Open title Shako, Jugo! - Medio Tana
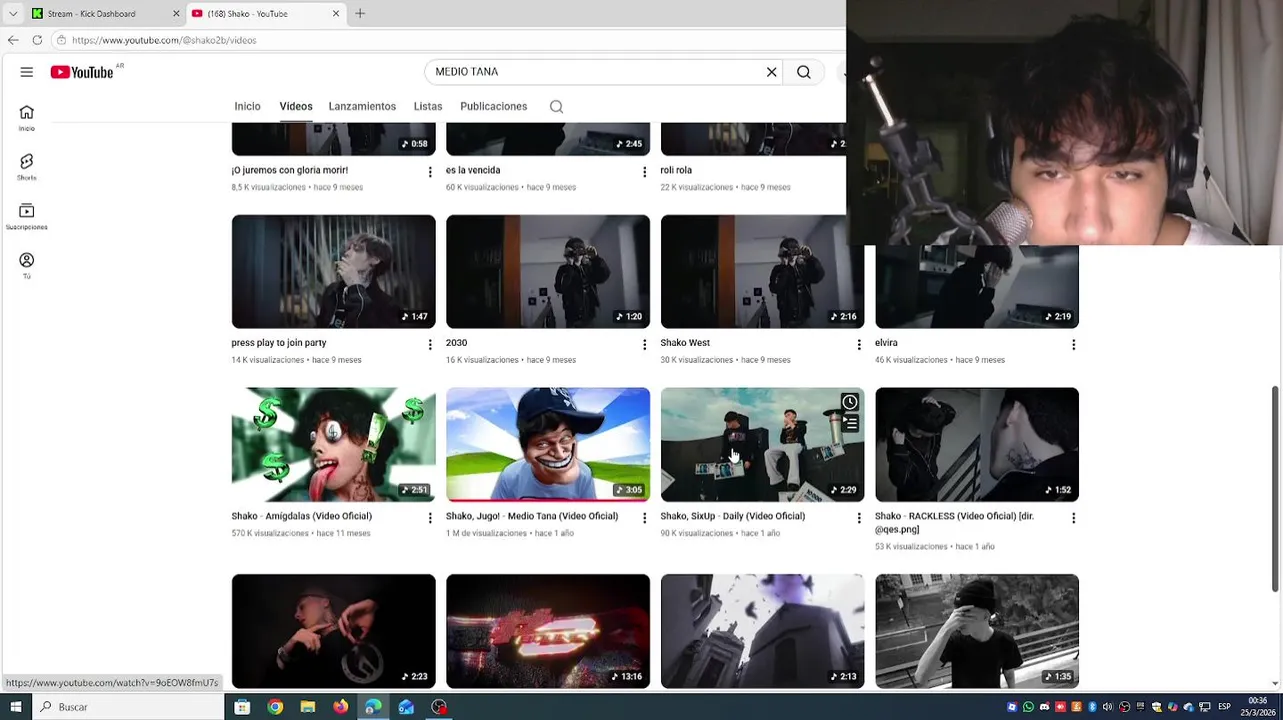The width and height of the screenshot is (1283, 720). 532,516
